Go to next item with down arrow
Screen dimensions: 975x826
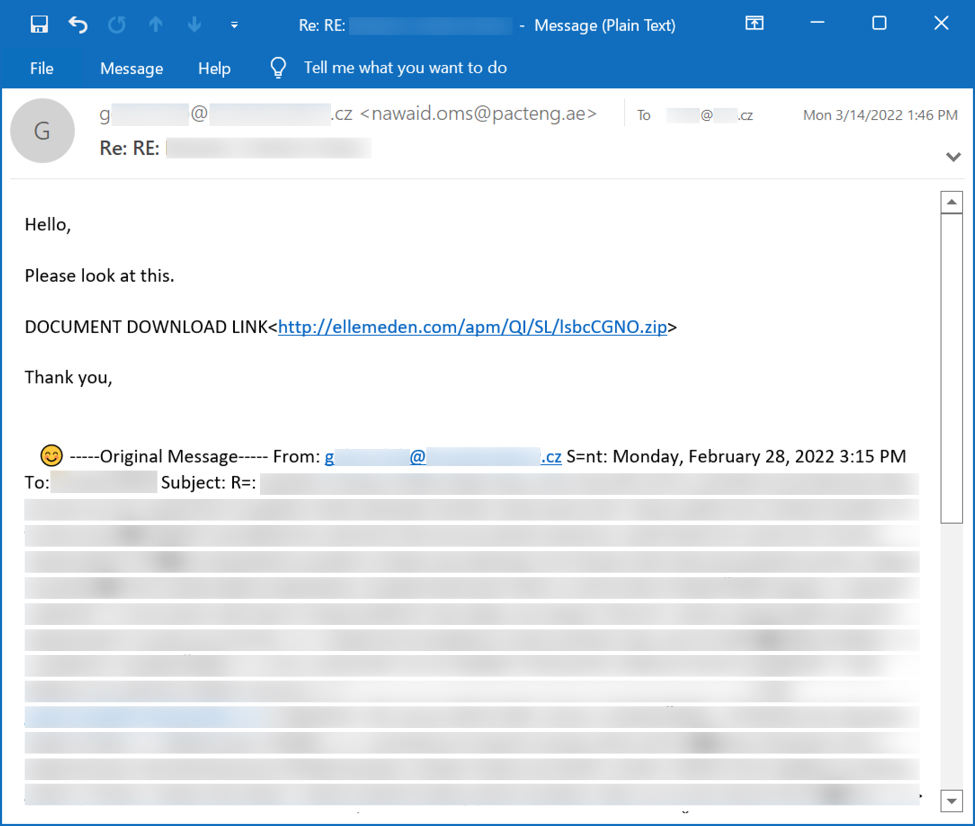(193, 25)
